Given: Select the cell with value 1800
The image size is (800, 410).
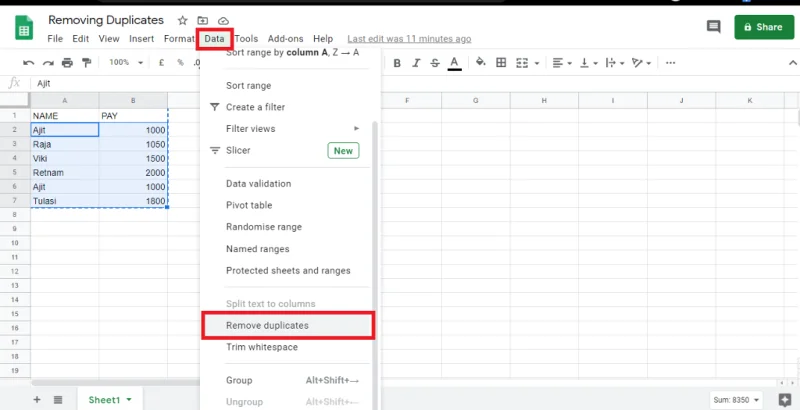Looking at the screenshot, I should tap(133, 201).
